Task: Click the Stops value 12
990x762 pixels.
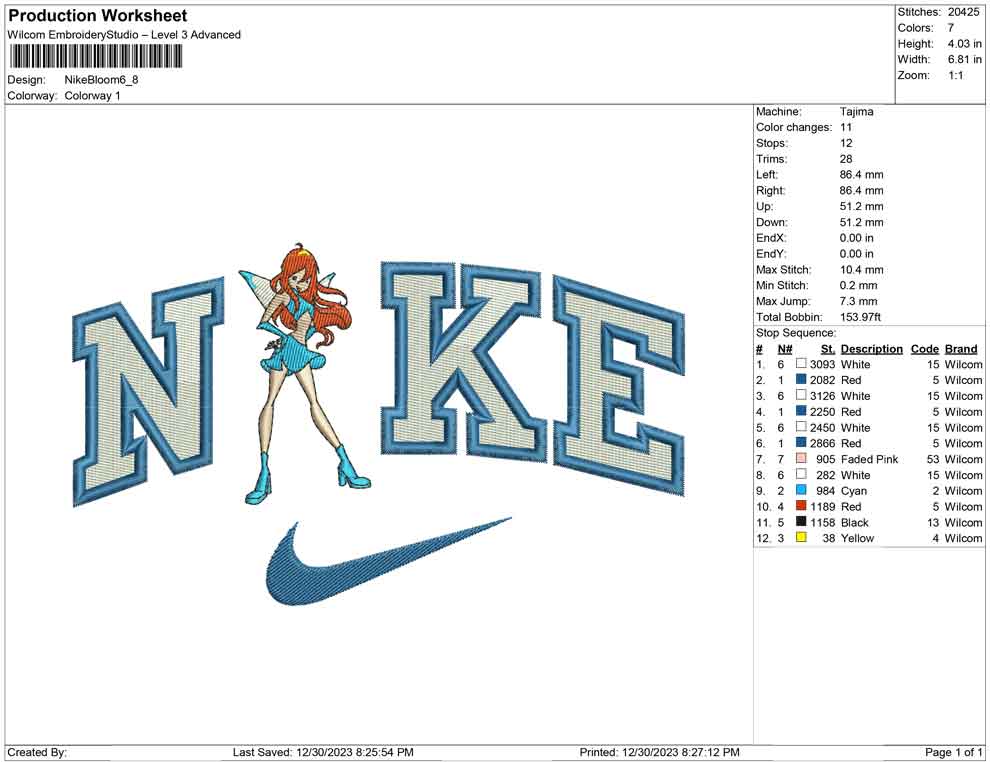Action: coord(846,143)
